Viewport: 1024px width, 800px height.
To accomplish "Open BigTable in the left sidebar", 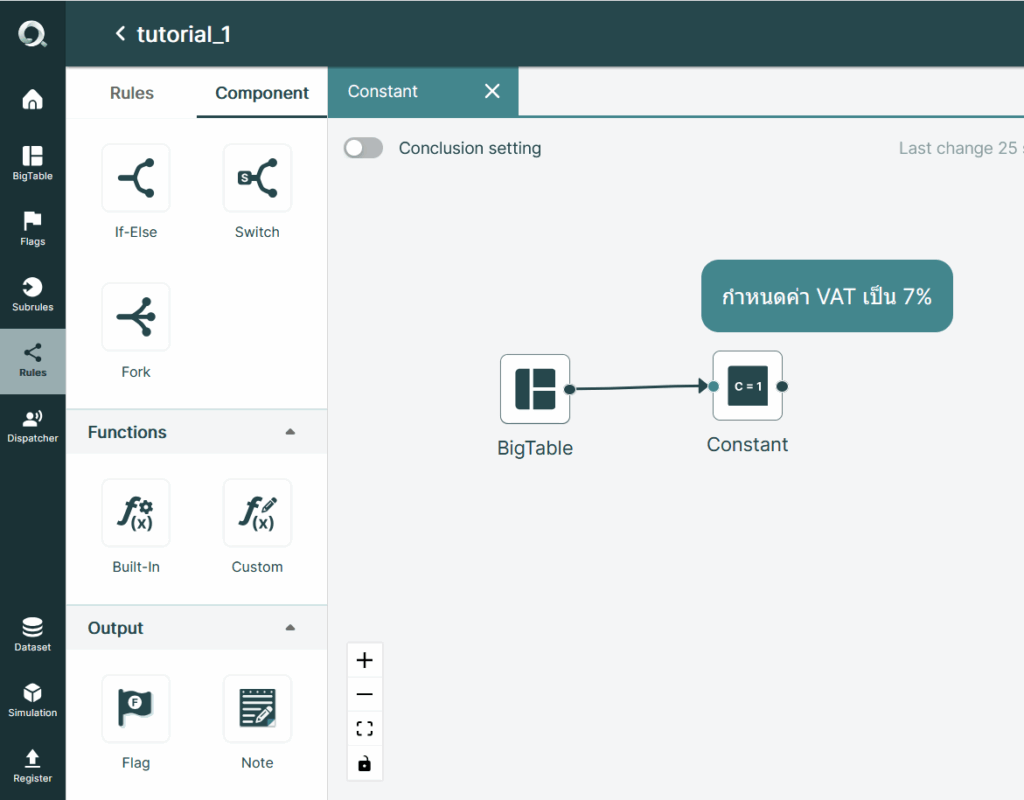I will click(33, 163).
